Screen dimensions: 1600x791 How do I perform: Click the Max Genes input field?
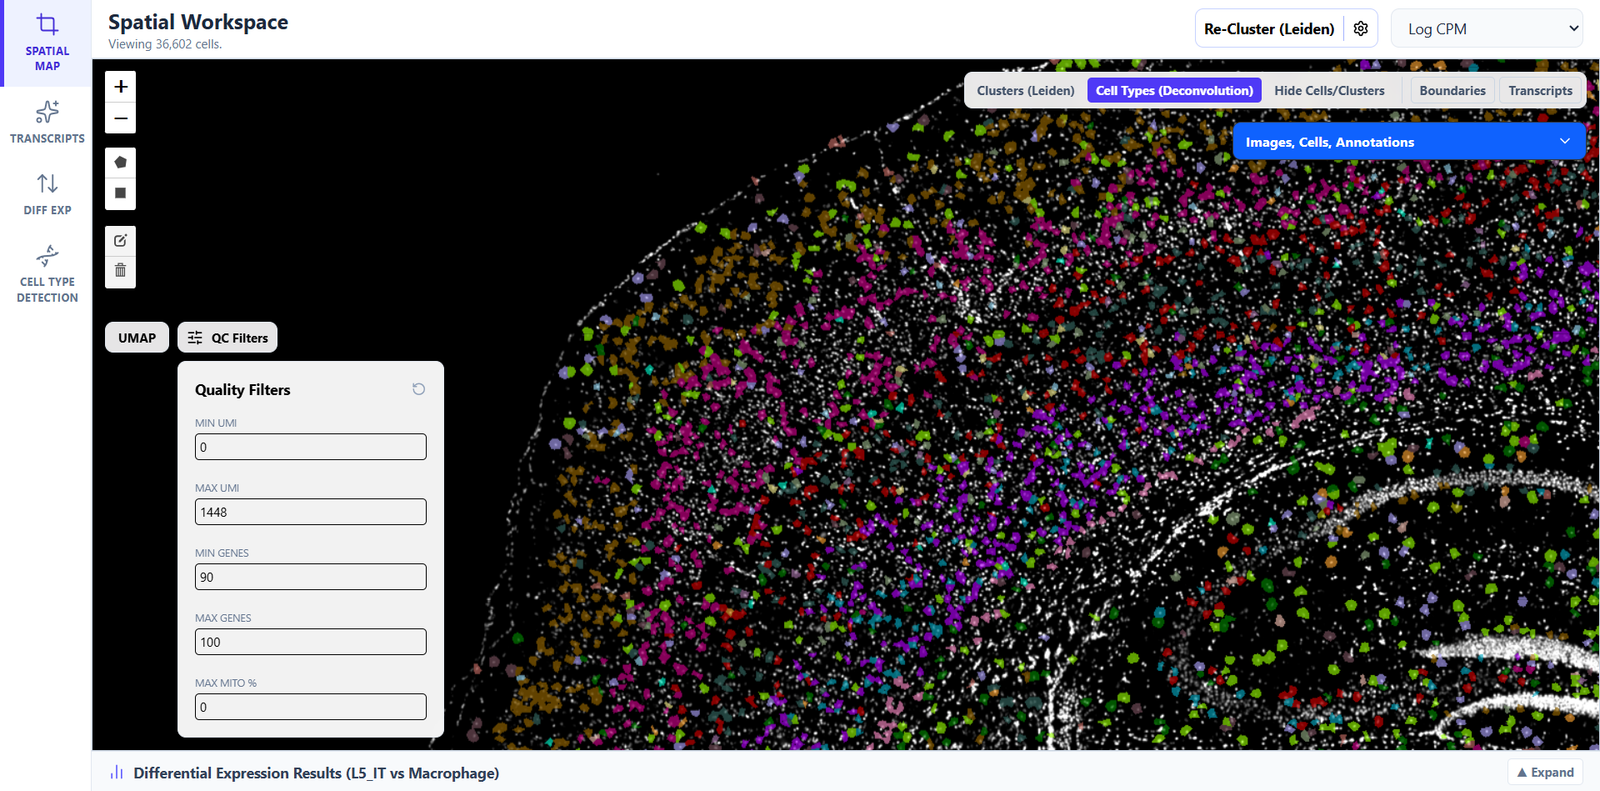pyautogui.click(x=311, y=642)
